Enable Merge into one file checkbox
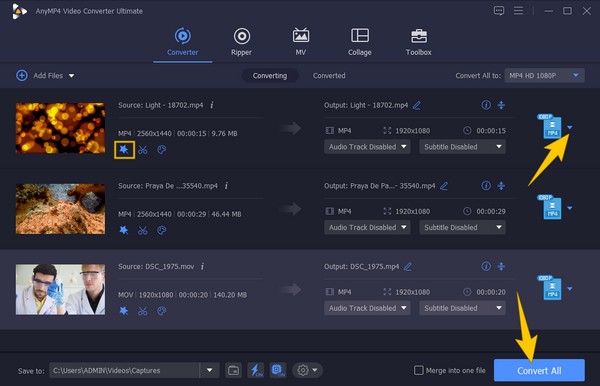 tap(419, 370)
